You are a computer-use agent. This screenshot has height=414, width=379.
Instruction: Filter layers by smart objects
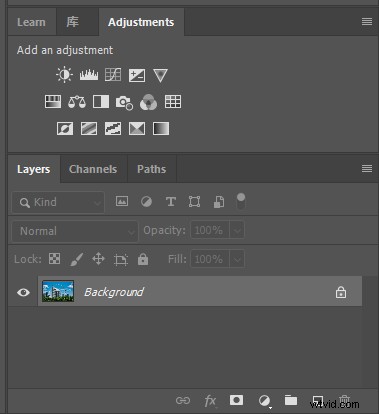tap(219, 202)
